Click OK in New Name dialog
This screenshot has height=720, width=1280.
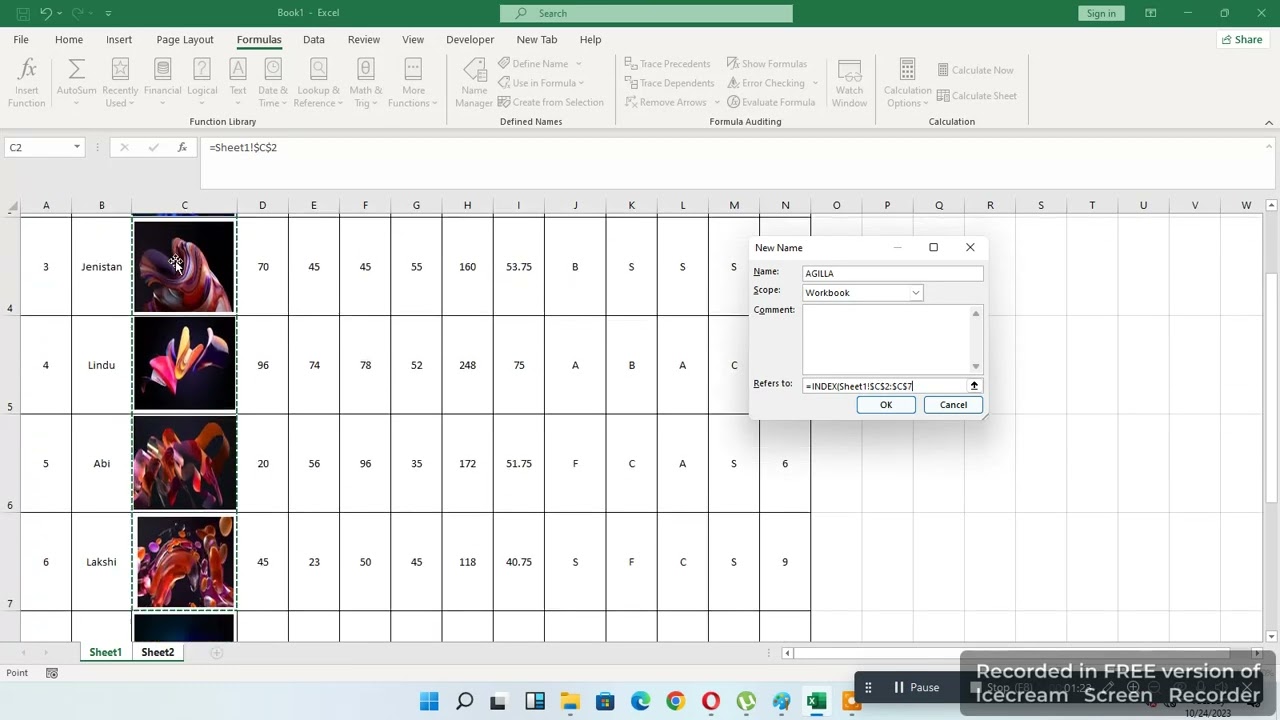(x=886, y=405)
